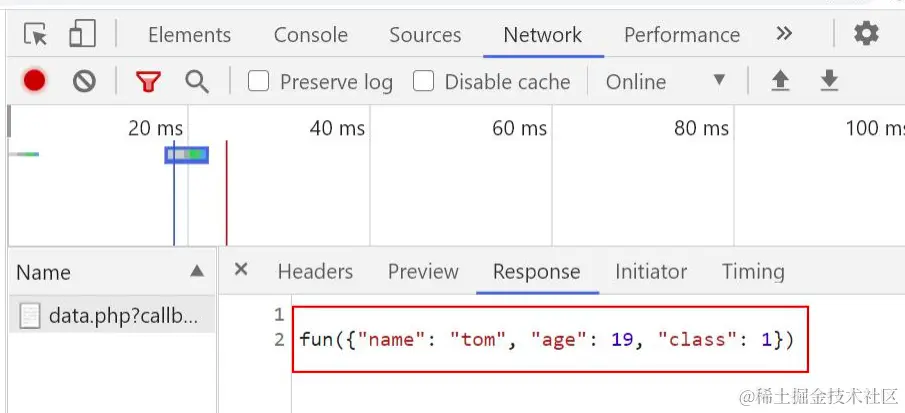Screen dimensions: 905x413
Task: Enable the Disable cache checkbox
Action: pos(424,81)
